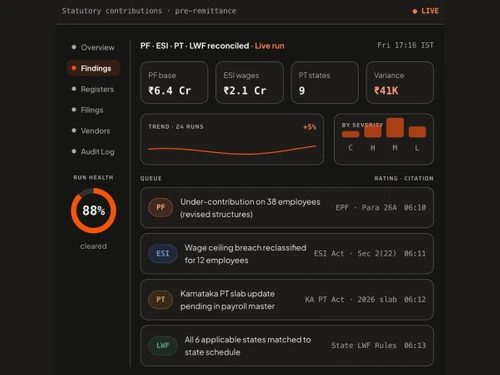Screen dimensions: 500x375
Task: Click PF · ESI · PT · LWF reconciled heading
Action: [195, 46]
